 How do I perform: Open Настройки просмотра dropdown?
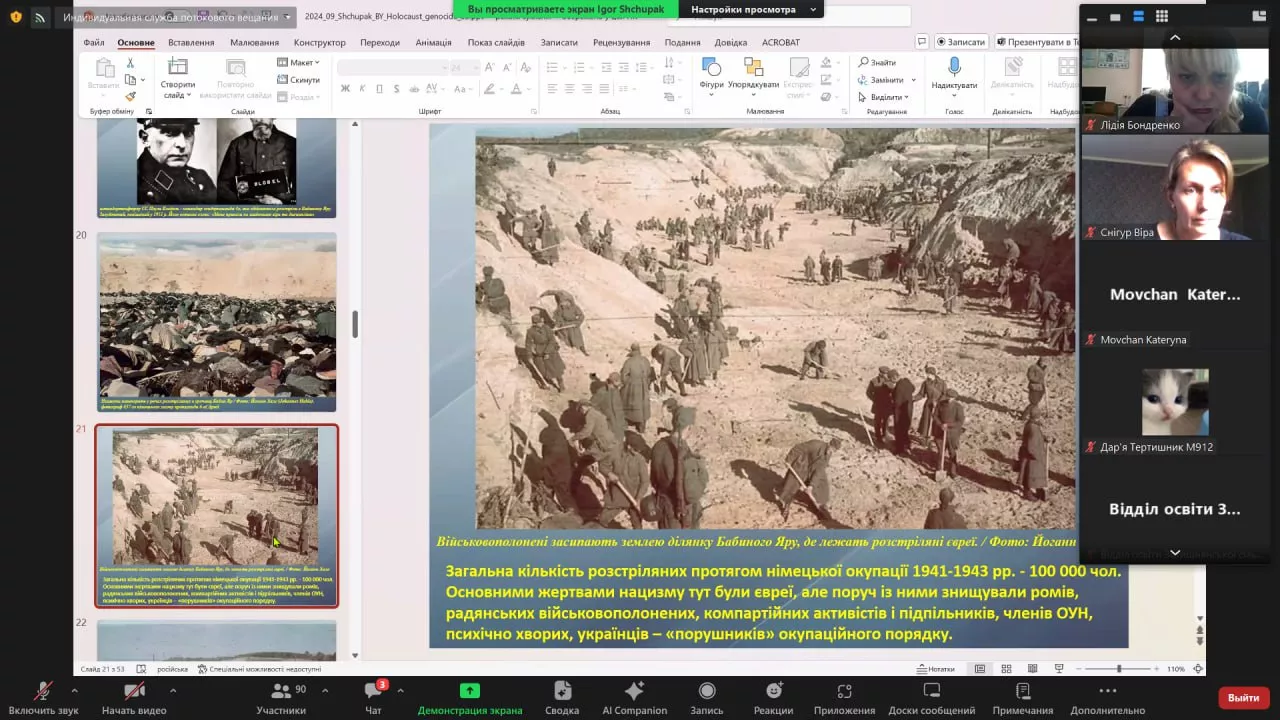[x=751, y=9]
